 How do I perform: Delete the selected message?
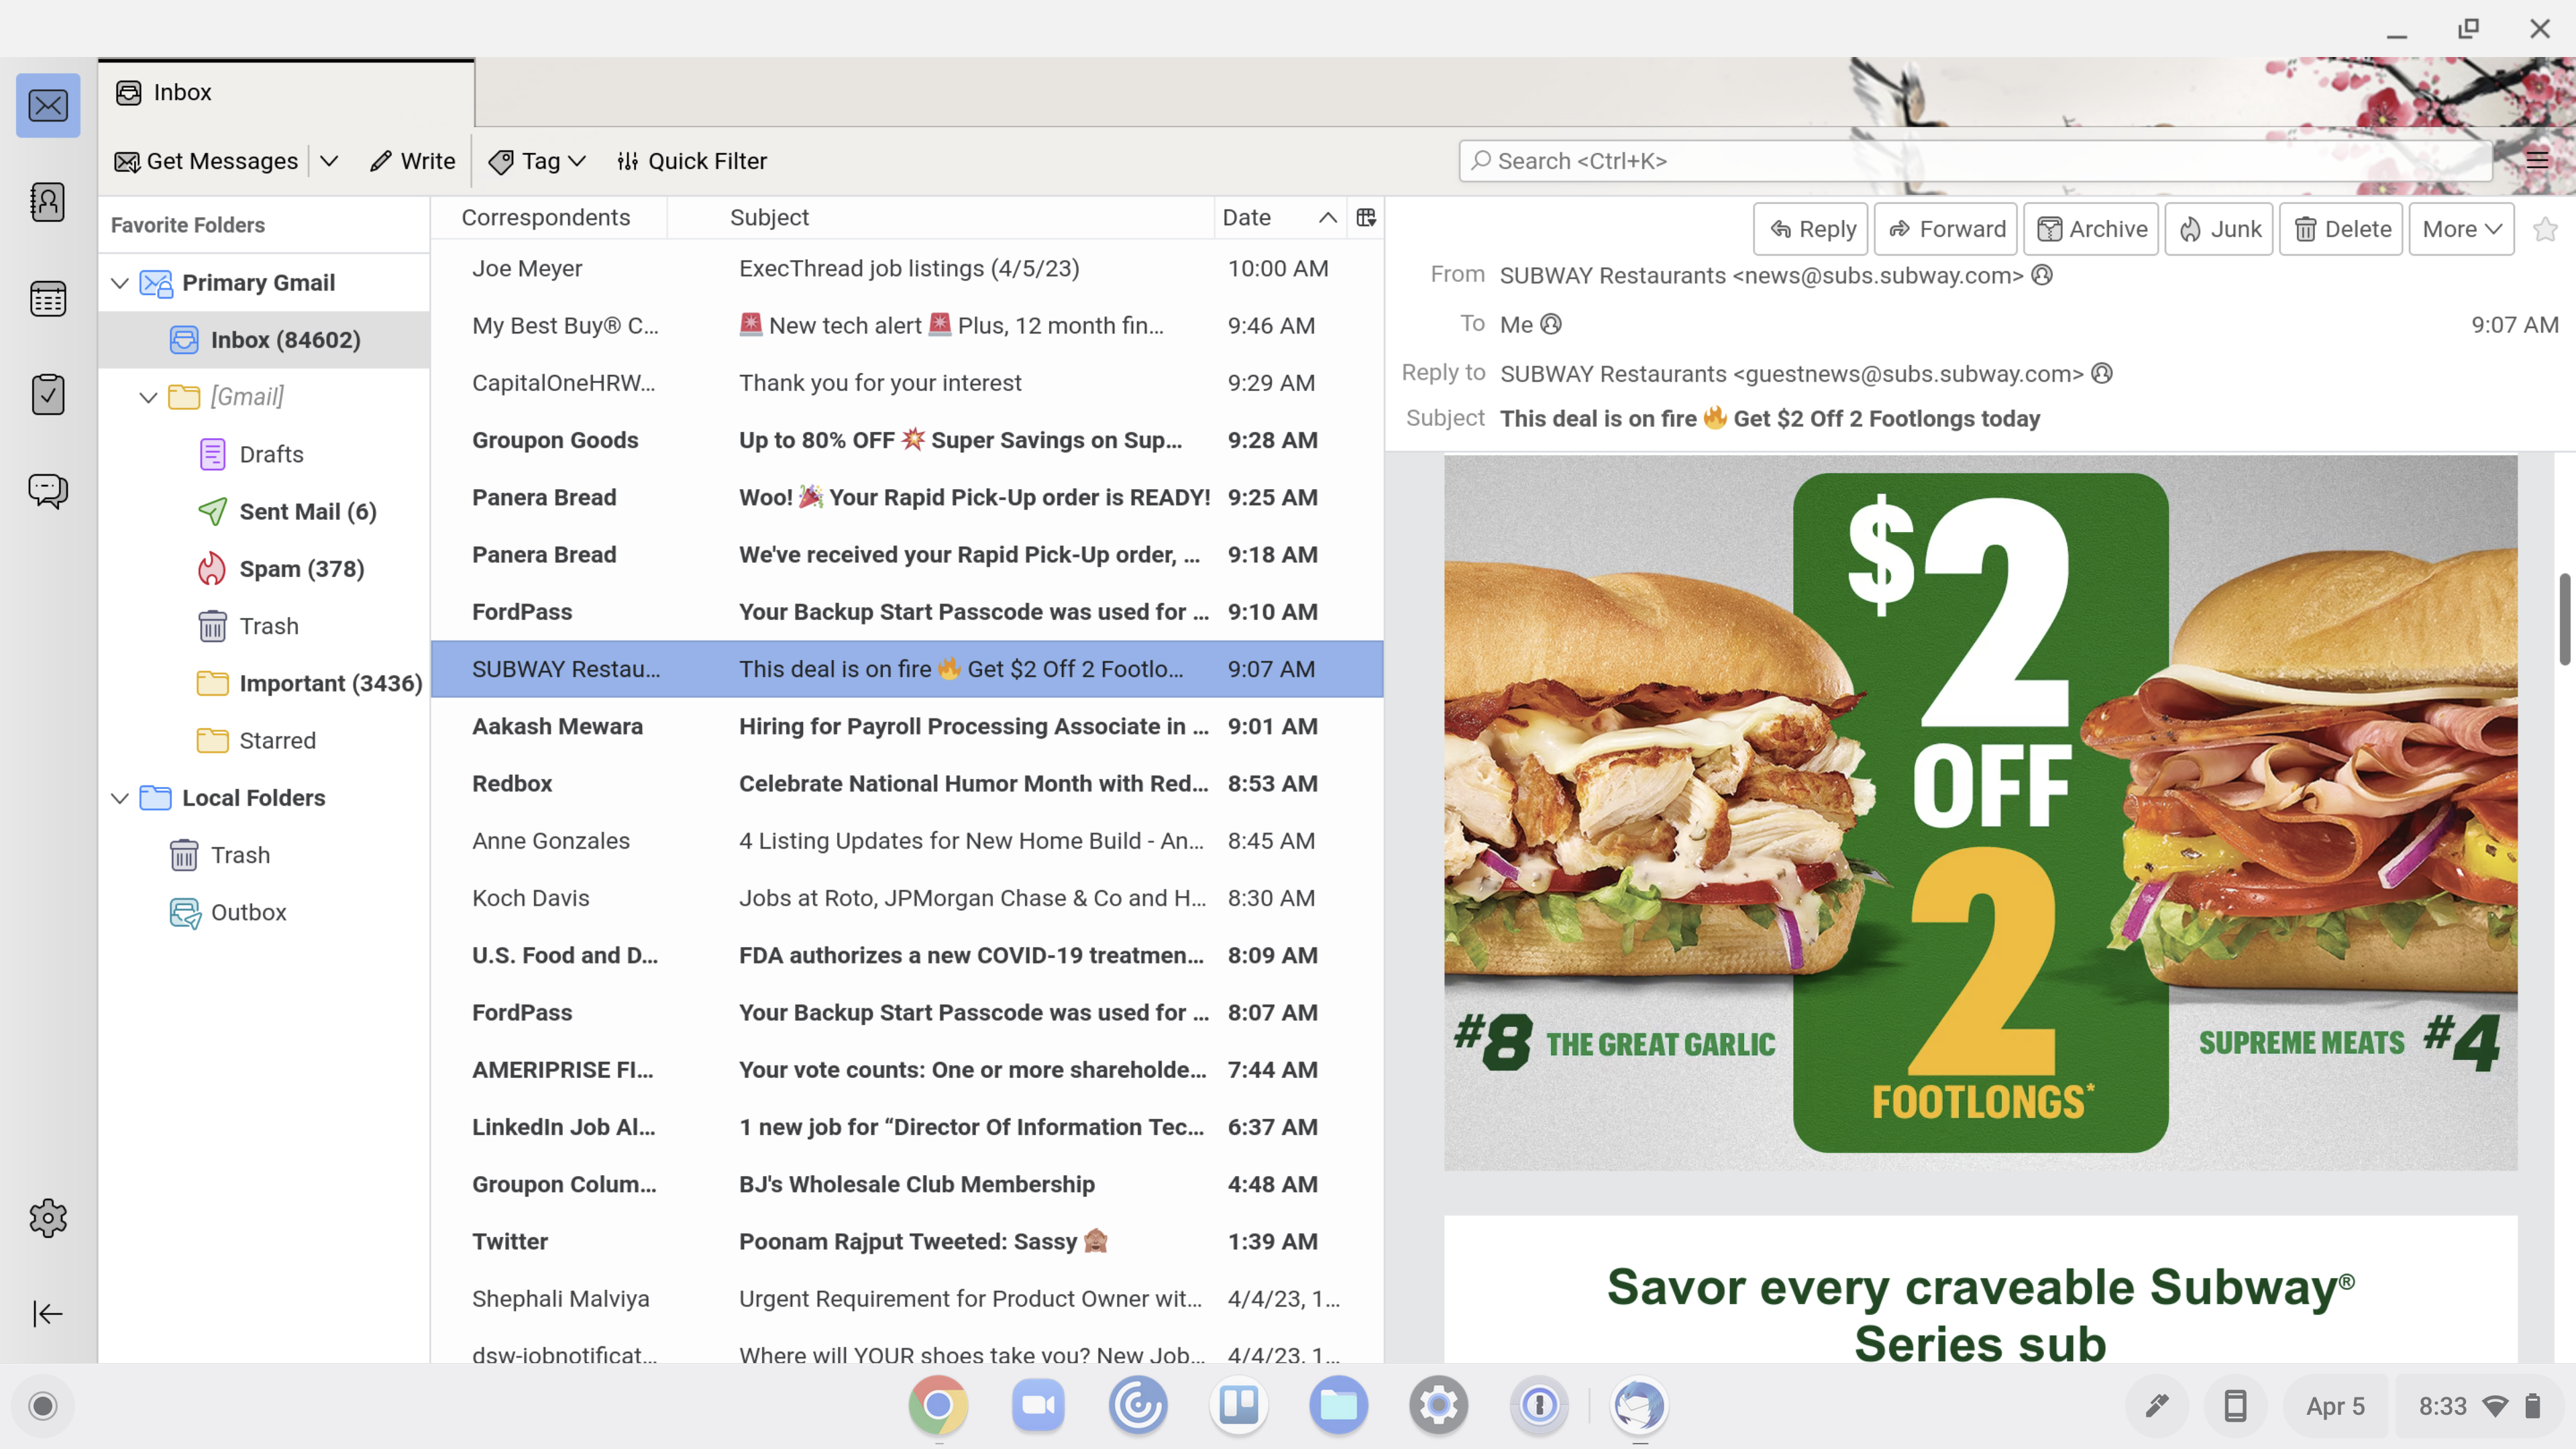pos(2341,229)
